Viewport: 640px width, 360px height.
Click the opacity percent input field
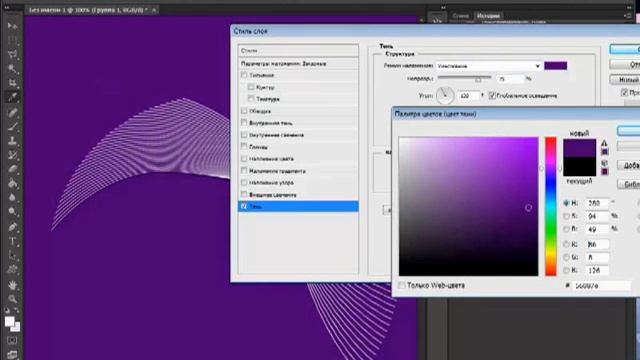click(x=510, y=79)
